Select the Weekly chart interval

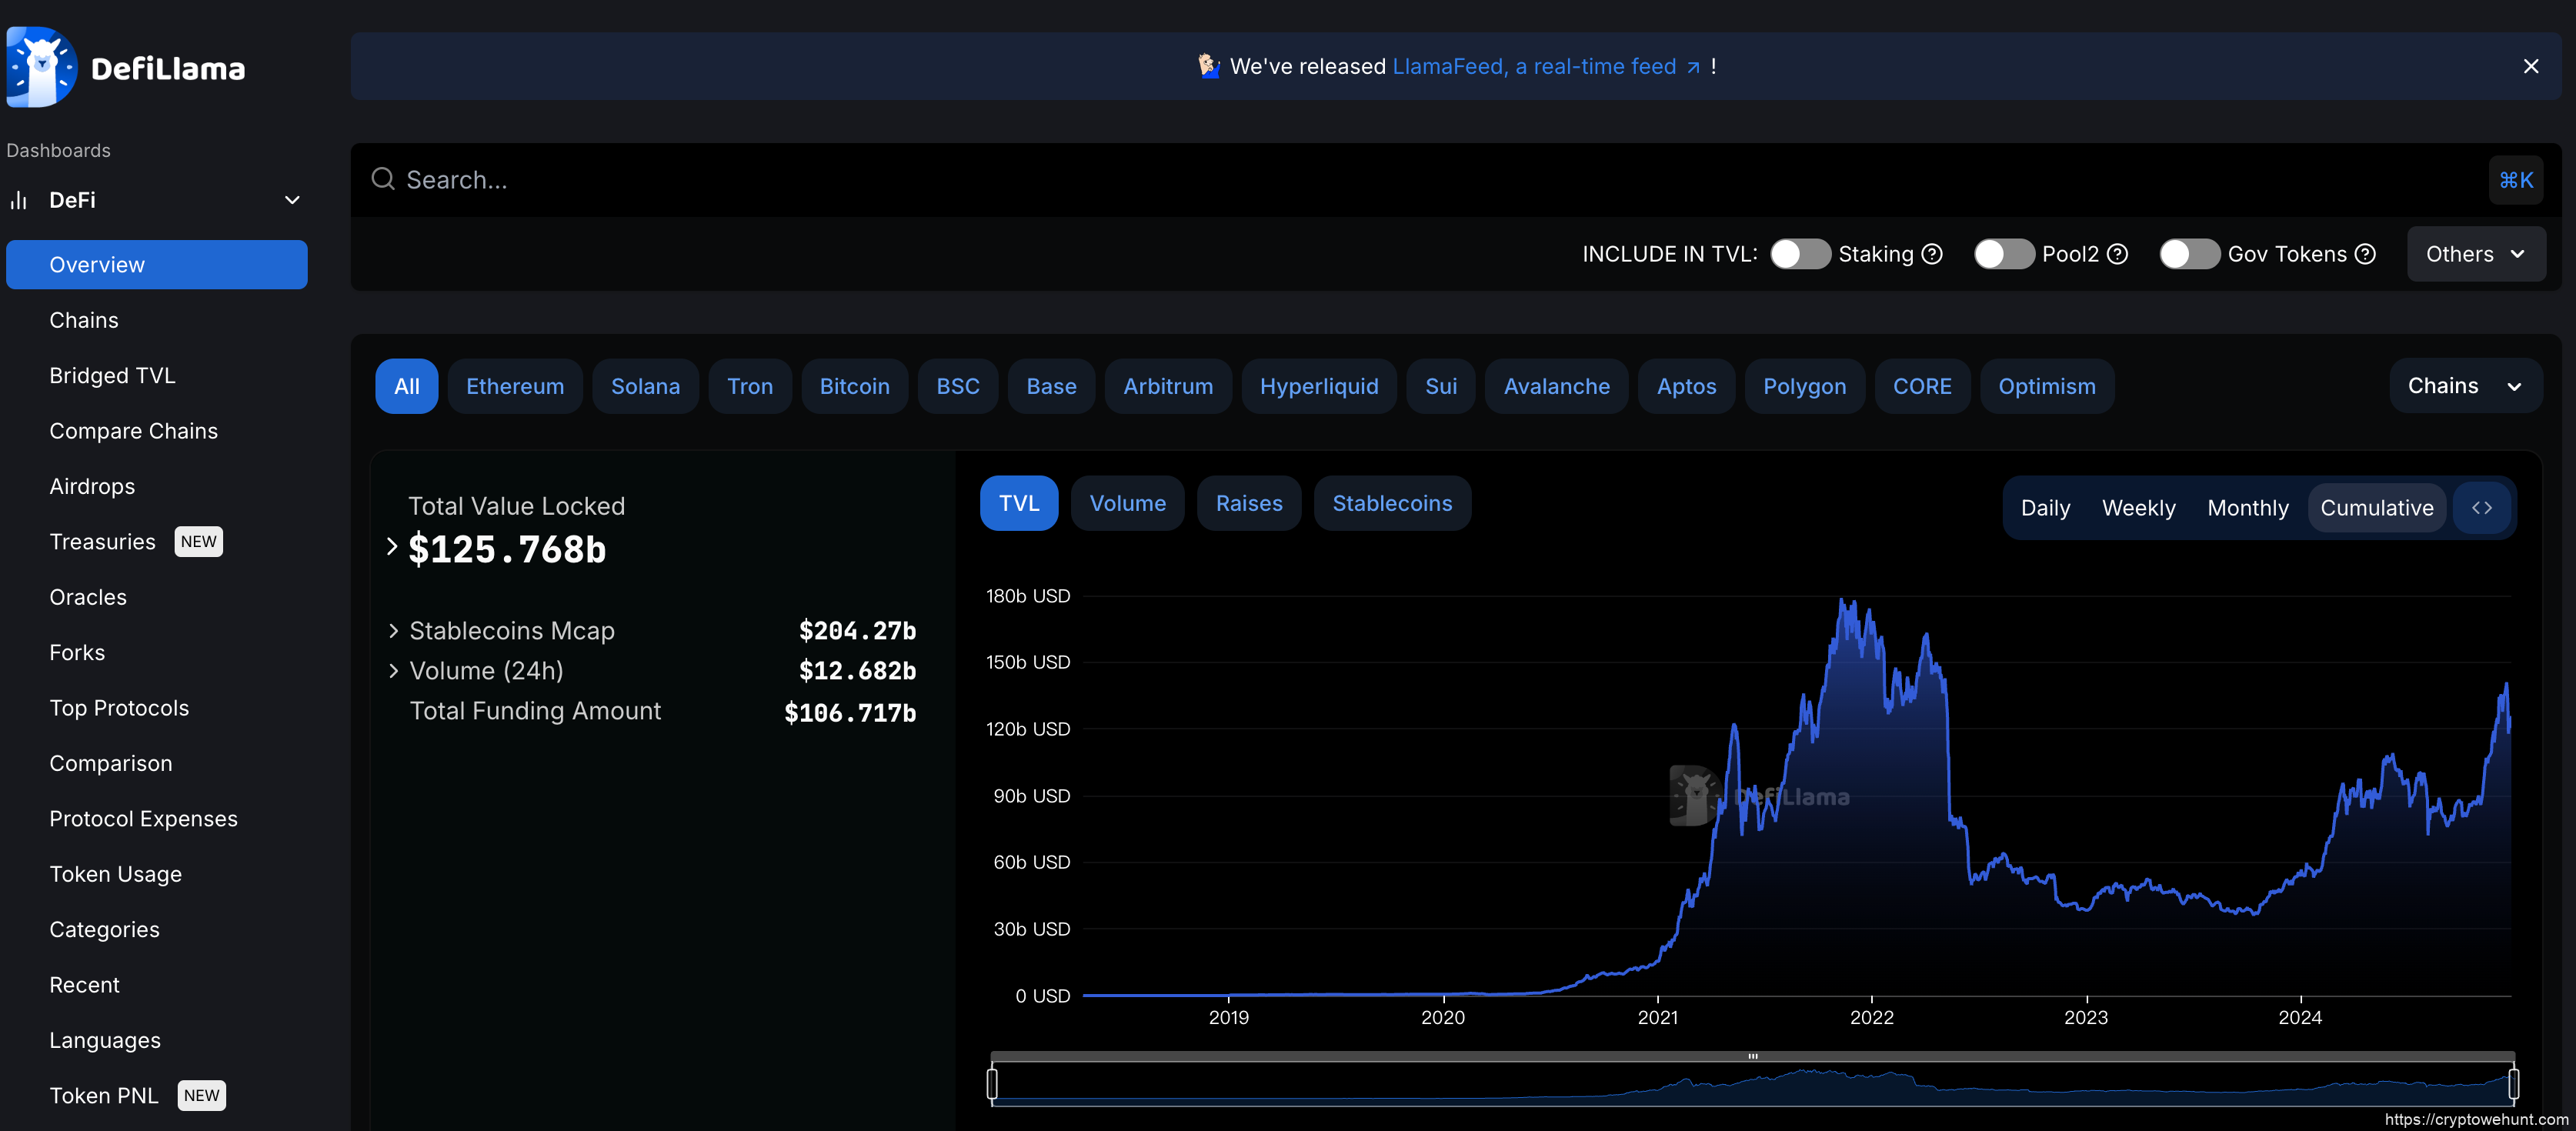(2138, 508)
